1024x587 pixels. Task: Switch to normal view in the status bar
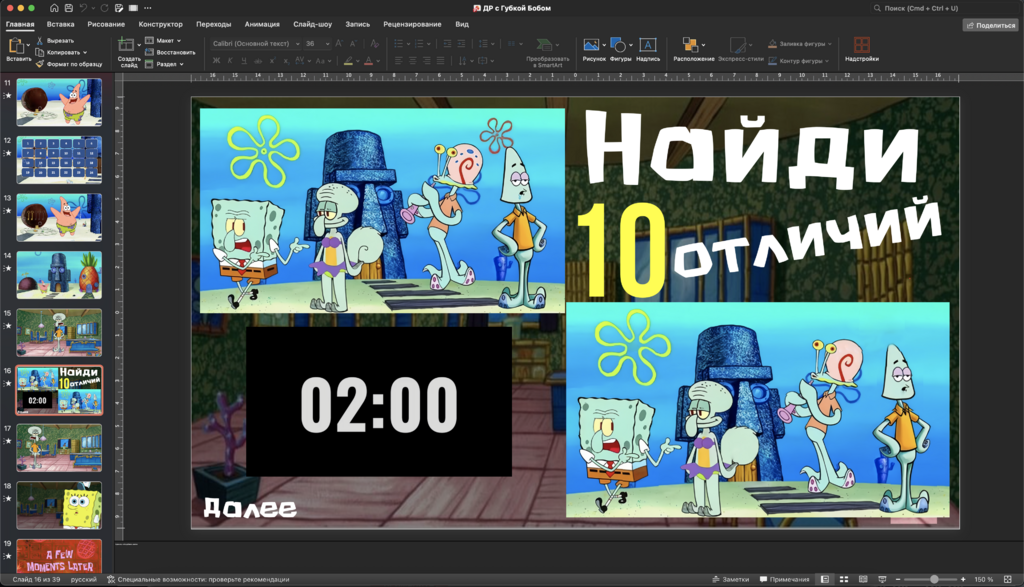[825, 579]
